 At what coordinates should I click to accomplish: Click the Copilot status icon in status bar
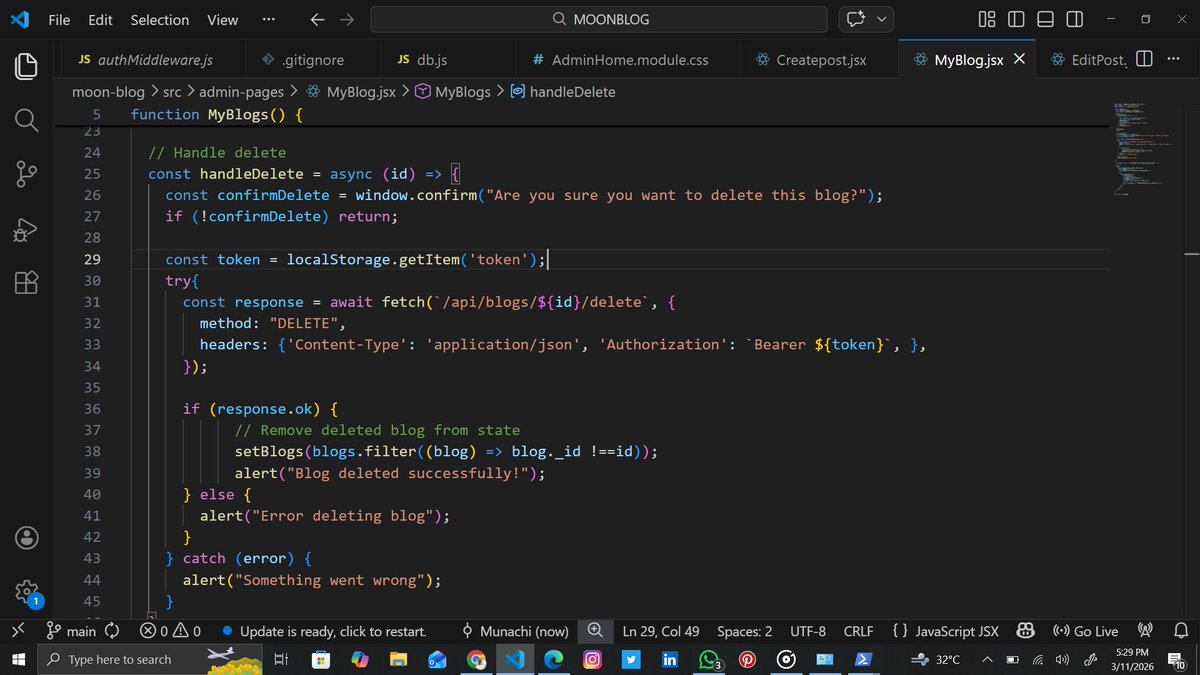tap(1025, 631)
